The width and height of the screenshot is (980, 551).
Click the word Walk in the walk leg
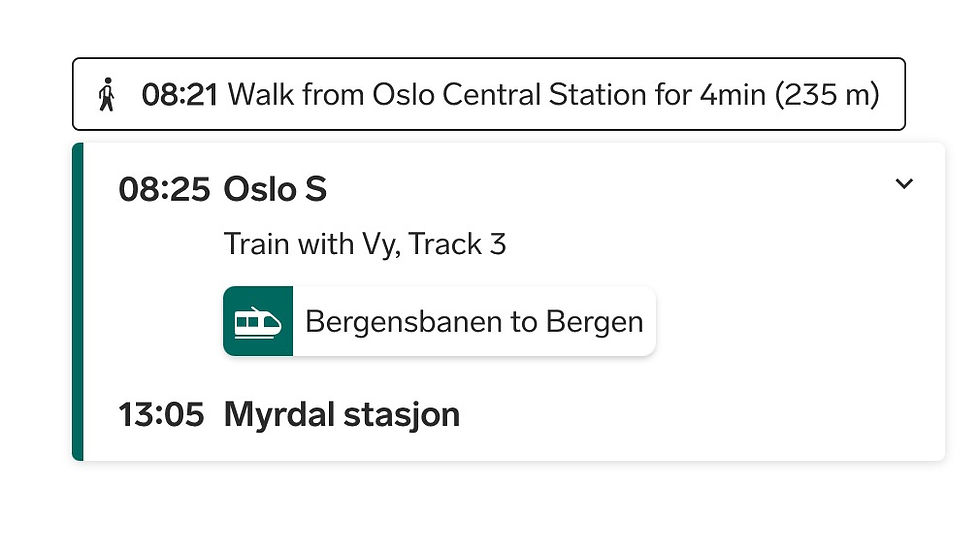click(x=261, y=96)
